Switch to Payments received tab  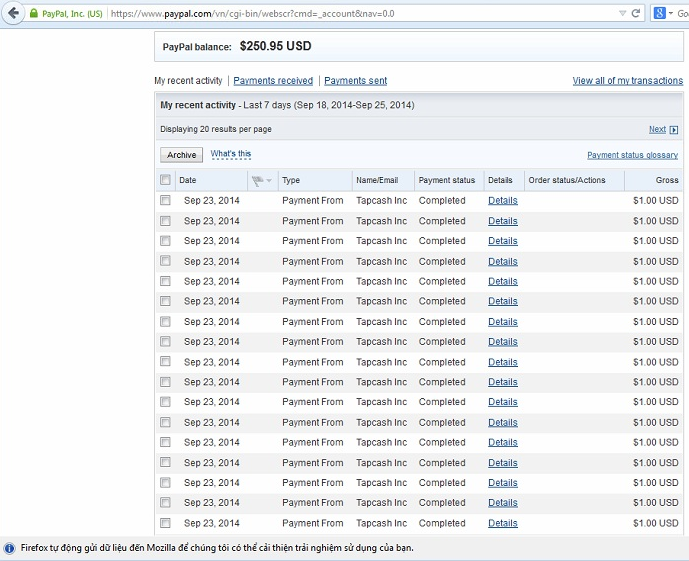click(273, 81)
